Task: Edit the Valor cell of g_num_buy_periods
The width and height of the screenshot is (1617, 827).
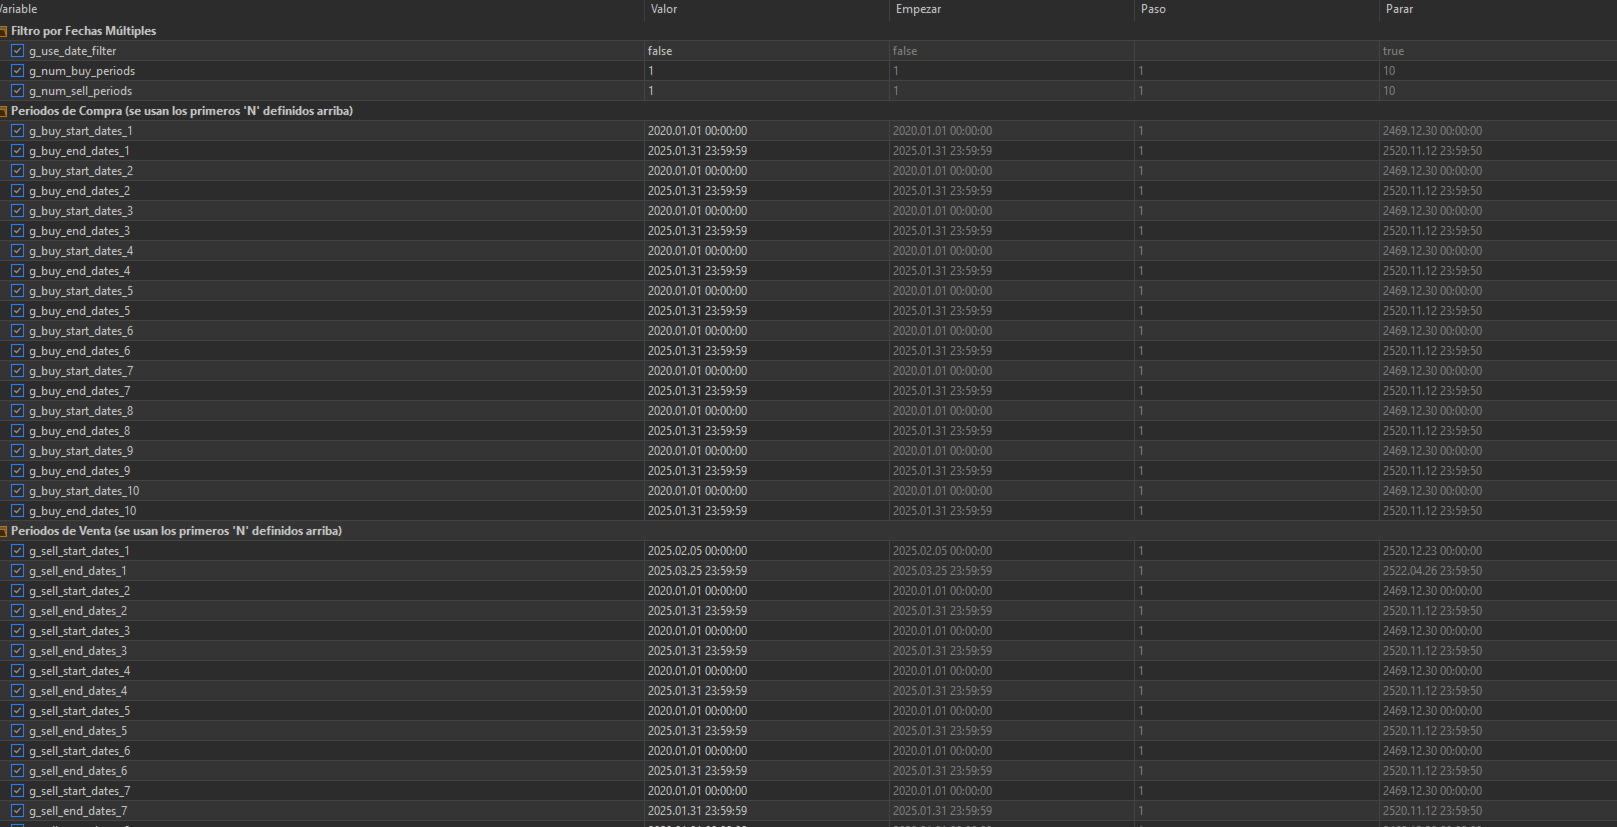Action: (x=767, y=71)
